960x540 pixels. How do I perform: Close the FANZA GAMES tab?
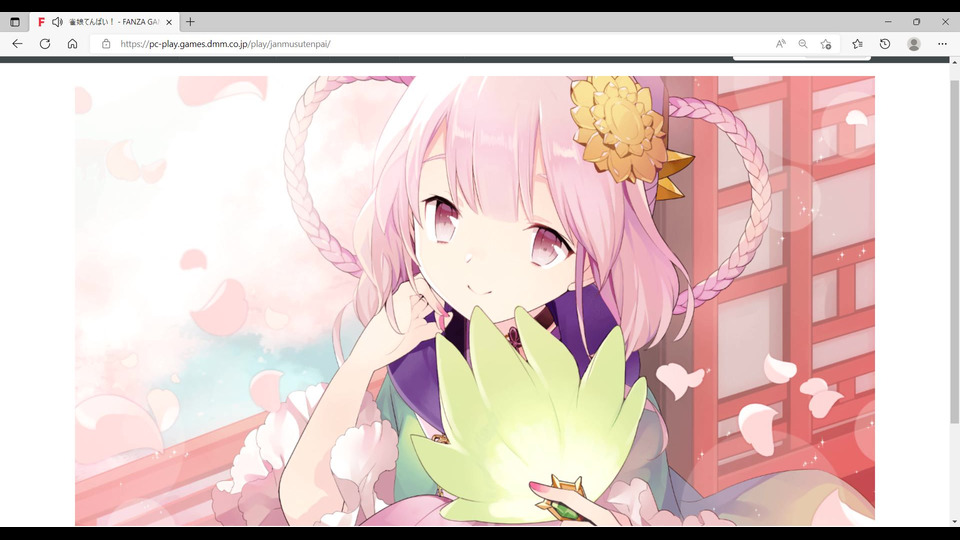169,22
